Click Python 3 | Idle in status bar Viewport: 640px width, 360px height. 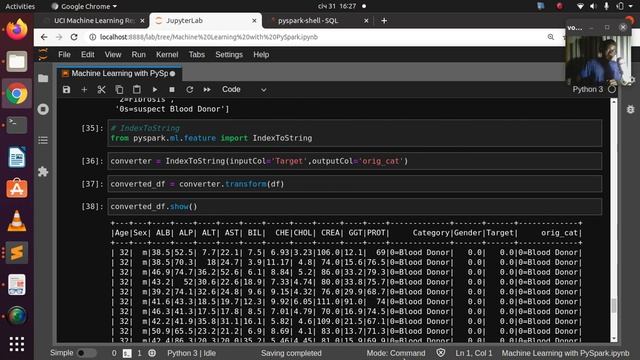click(191, 353)
